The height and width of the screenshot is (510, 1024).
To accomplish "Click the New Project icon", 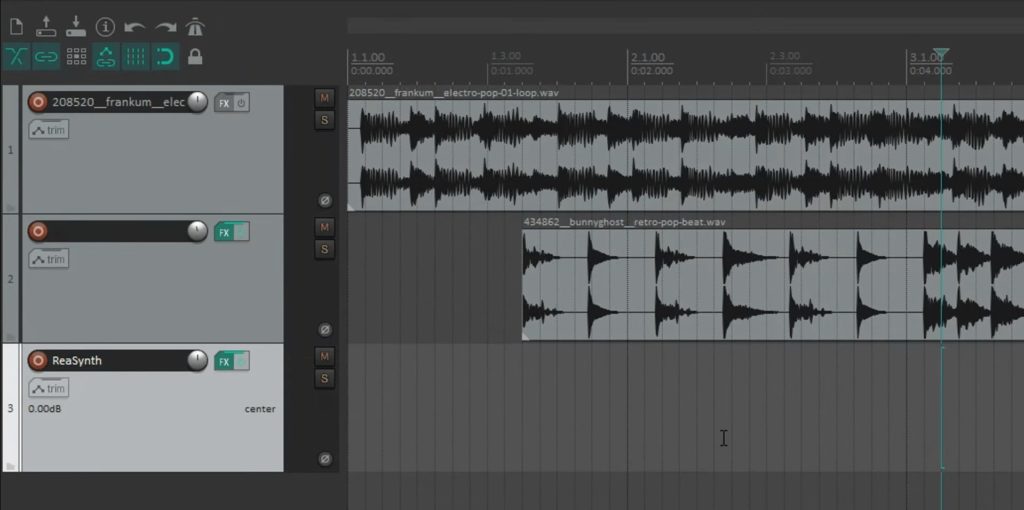I will (x=16, y=27).
